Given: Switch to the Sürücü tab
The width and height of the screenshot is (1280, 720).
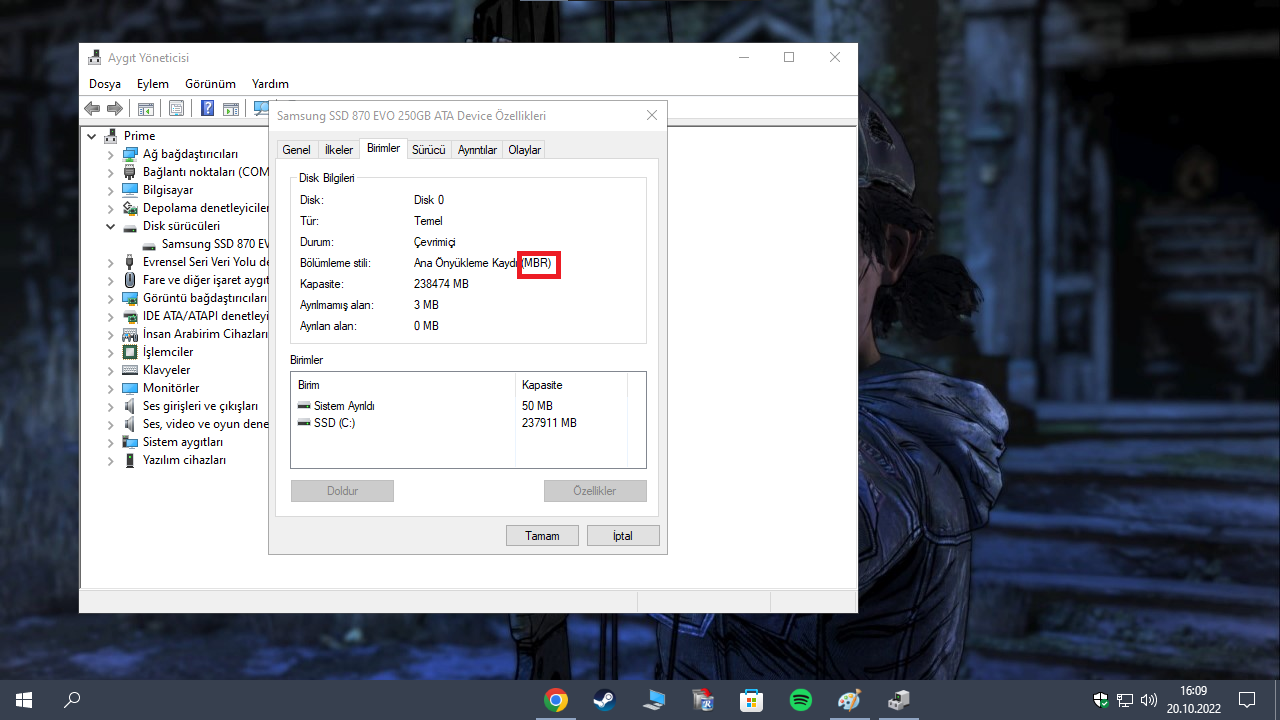Looking at the screenshot, I should [x=429, y=150].
